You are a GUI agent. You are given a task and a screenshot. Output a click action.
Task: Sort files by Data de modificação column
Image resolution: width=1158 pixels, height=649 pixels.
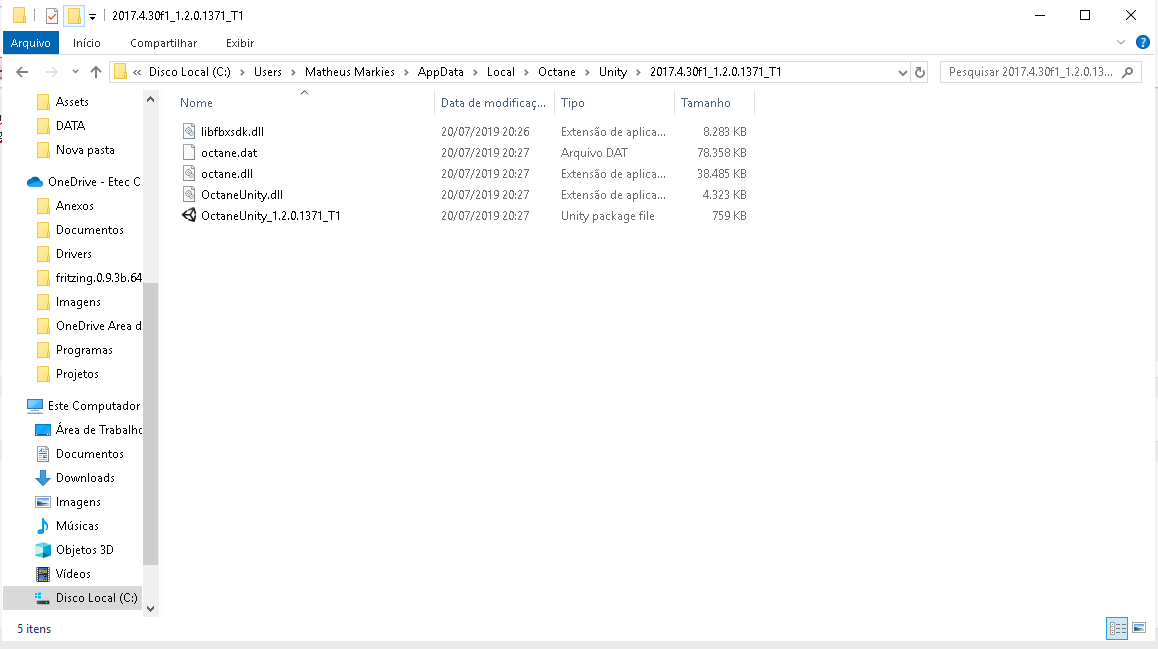pos(494,103)
